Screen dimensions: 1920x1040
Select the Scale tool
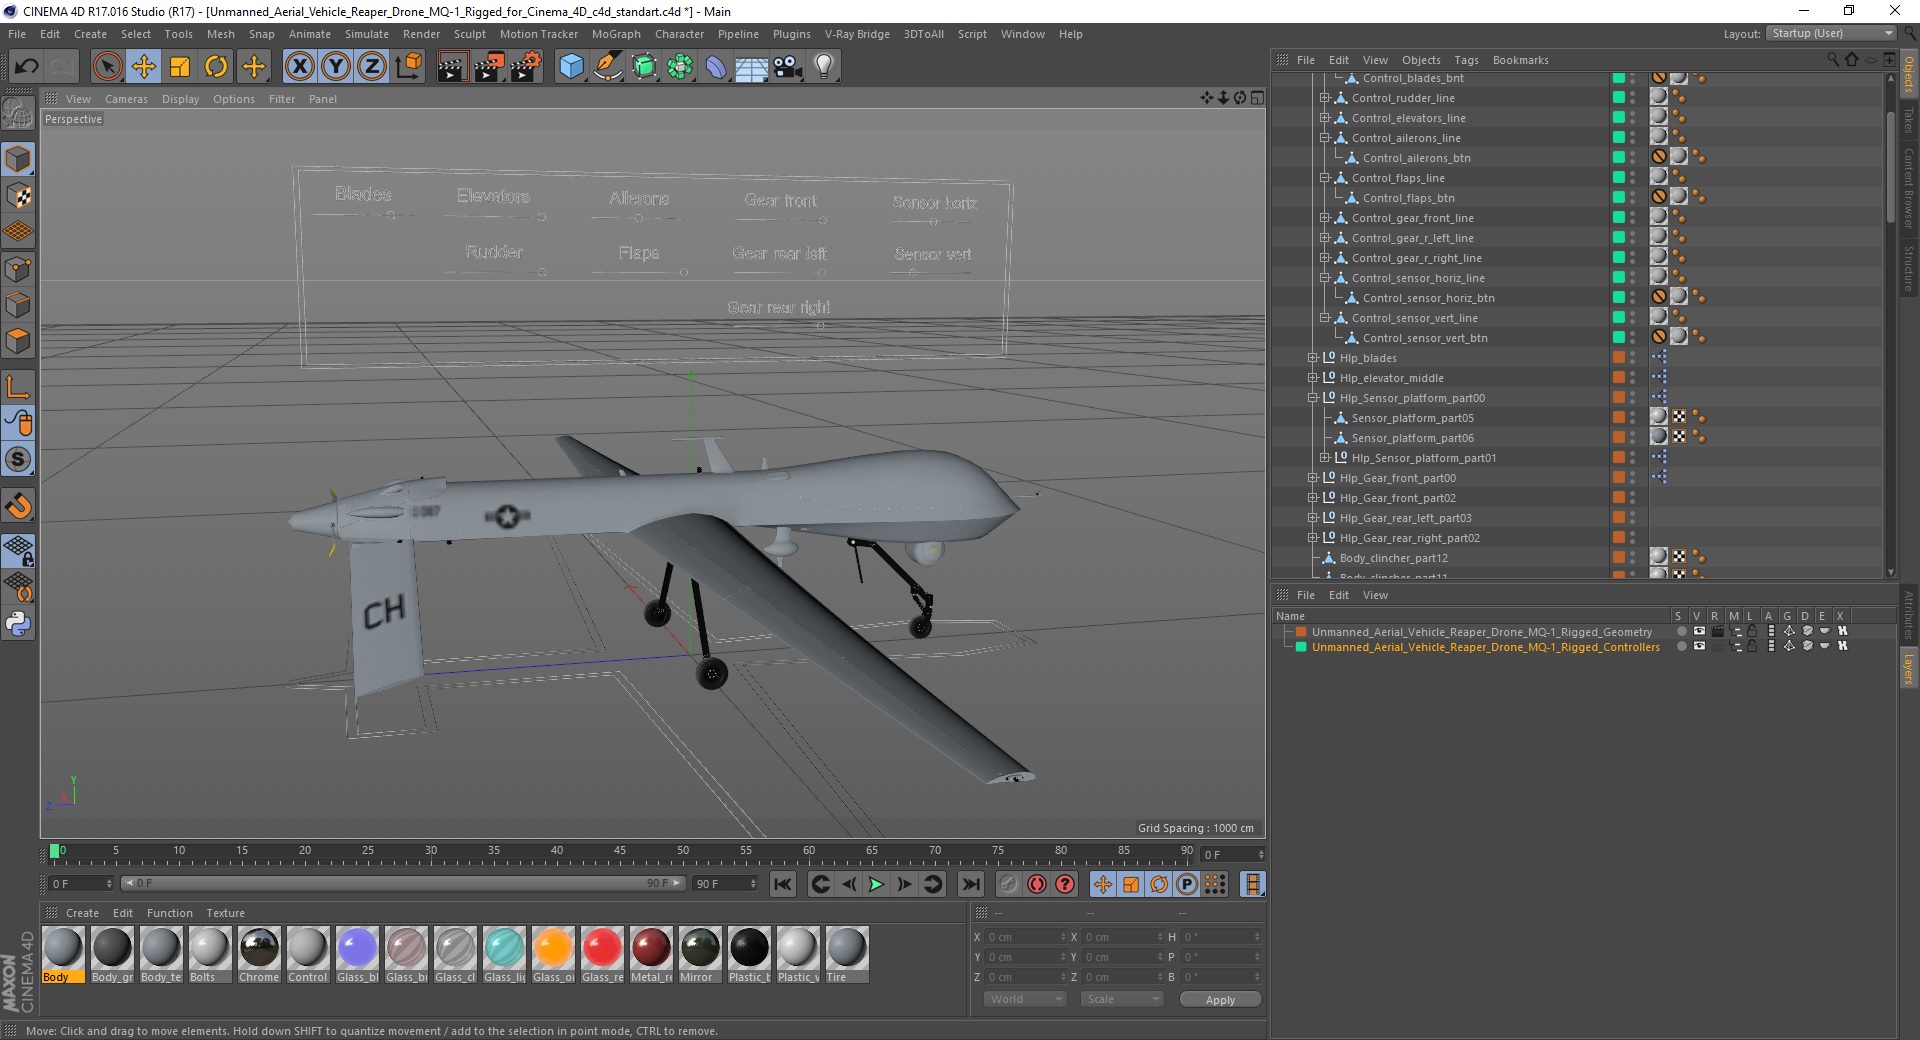tap(180, 67)
